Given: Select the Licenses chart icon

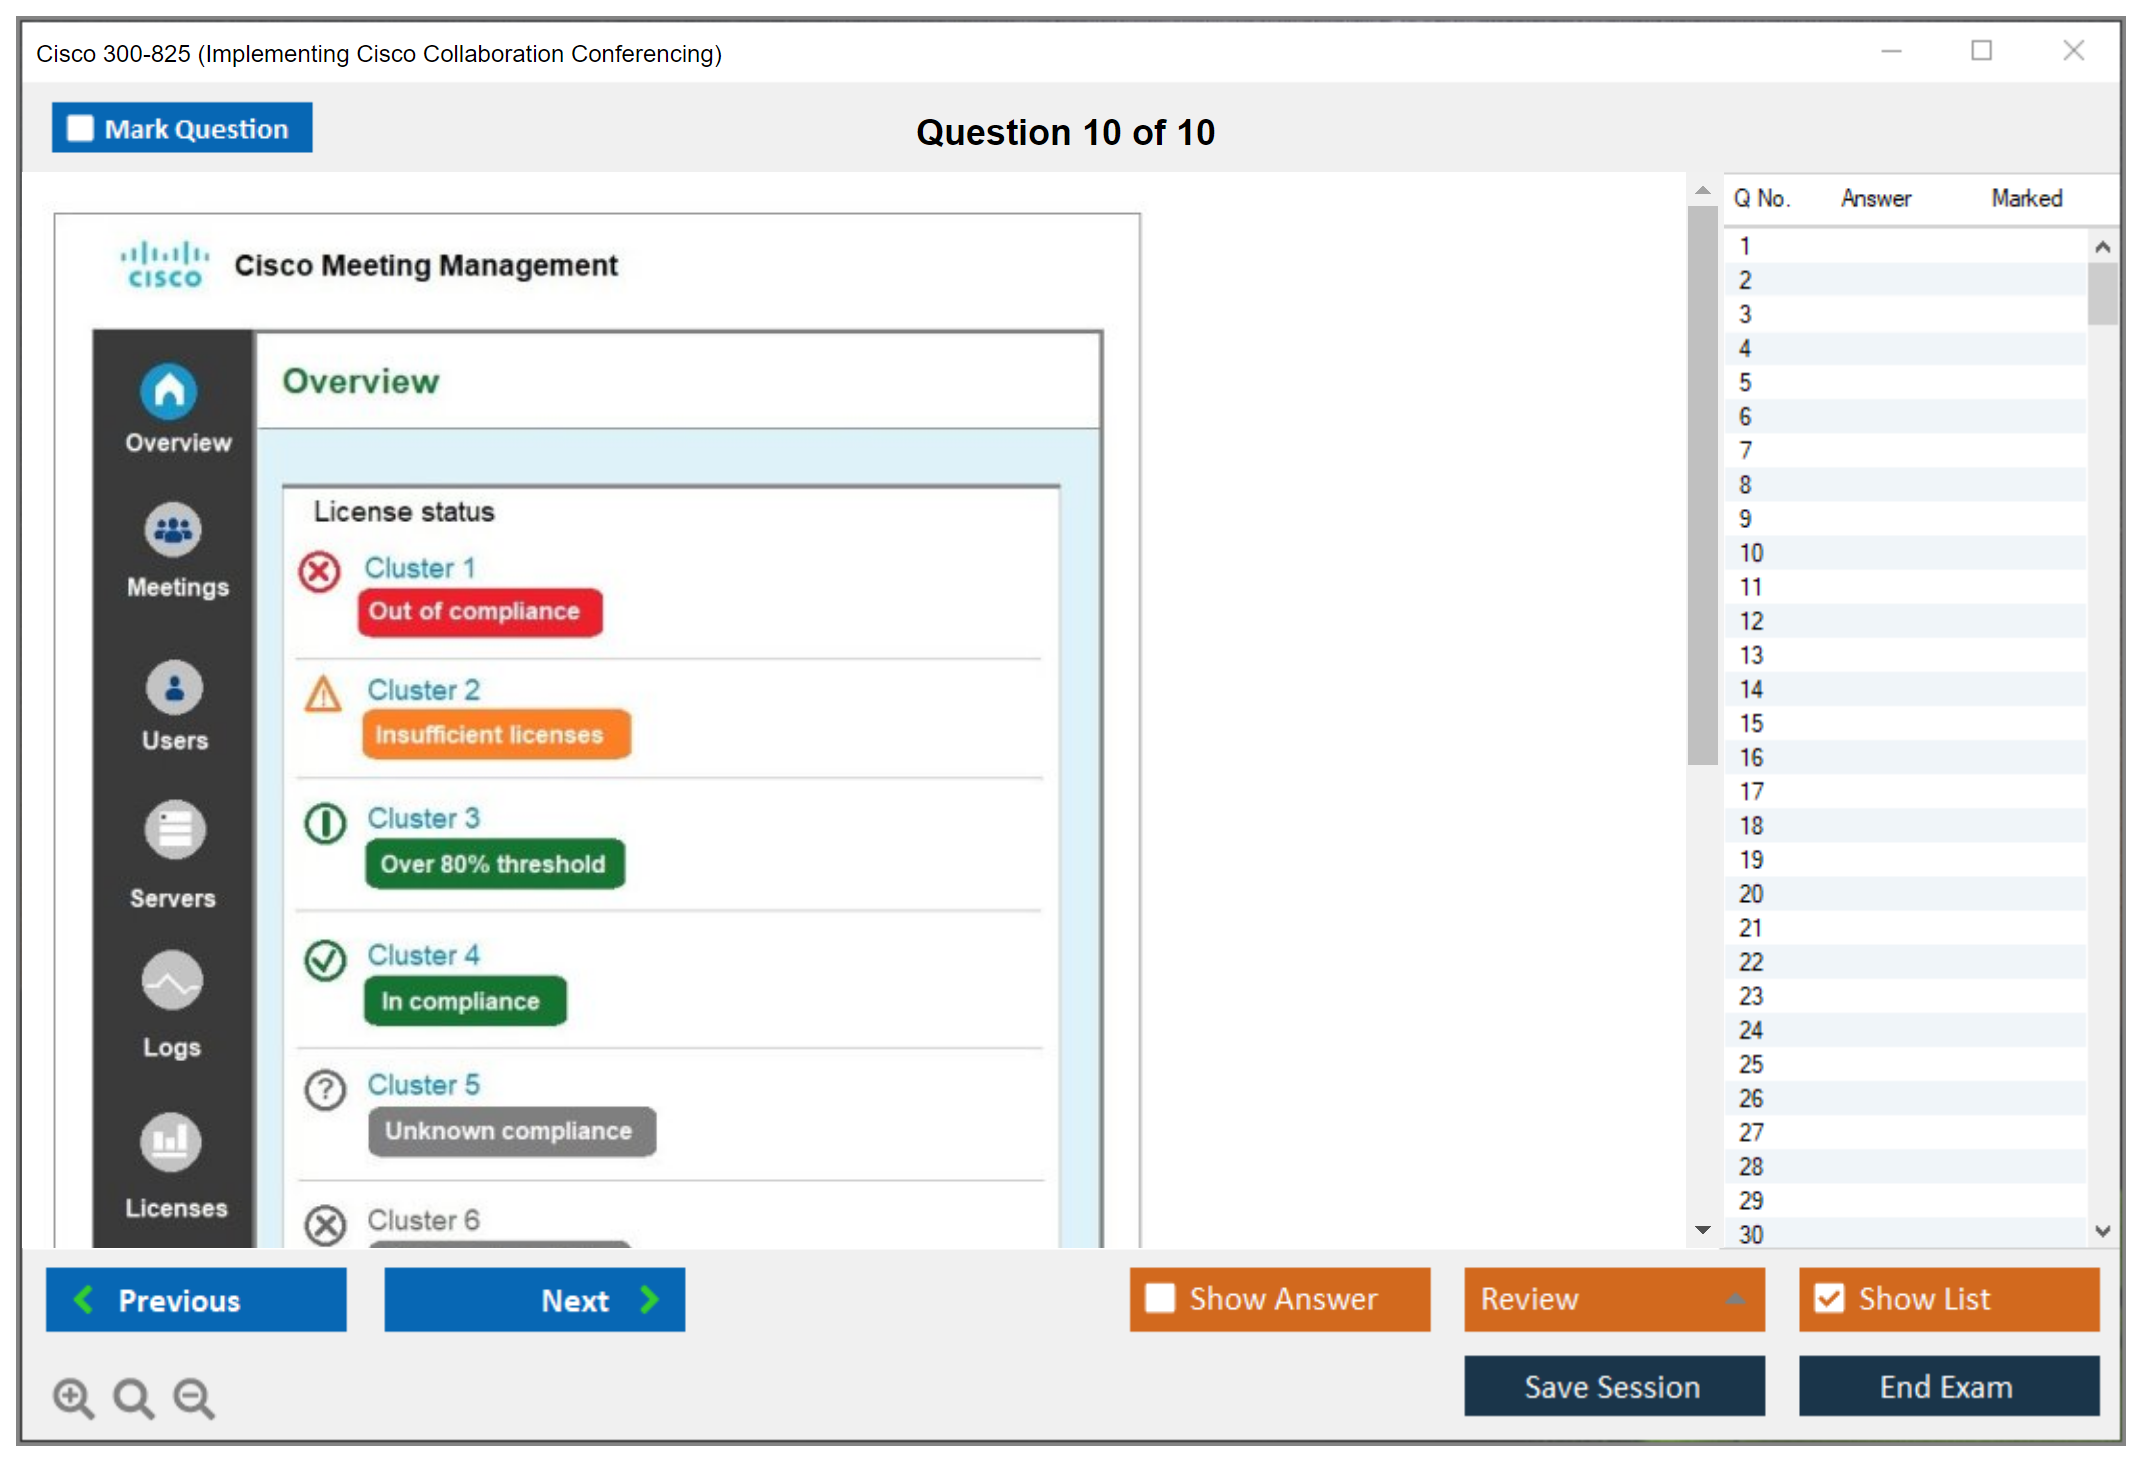Looking at the screenshot, I should pyautogui.click(x=171, y=1141).
